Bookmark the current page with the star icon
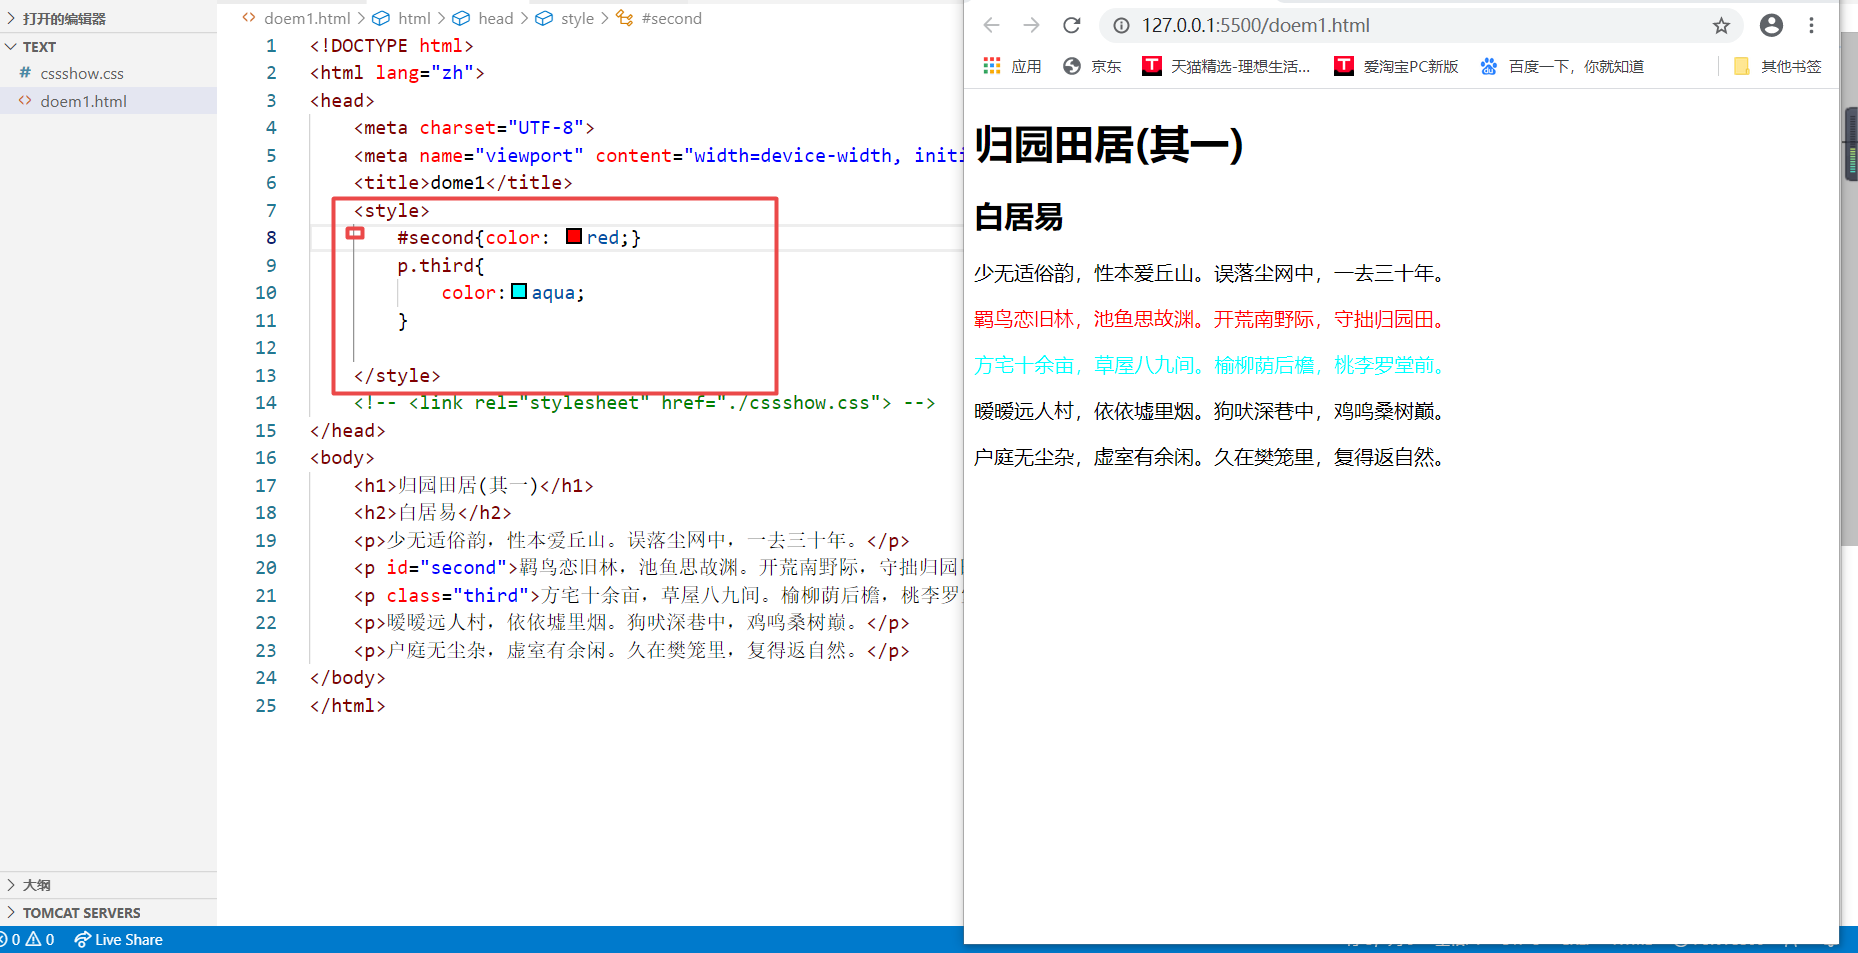The image size is (1858, 953). tap(1722, 25)
